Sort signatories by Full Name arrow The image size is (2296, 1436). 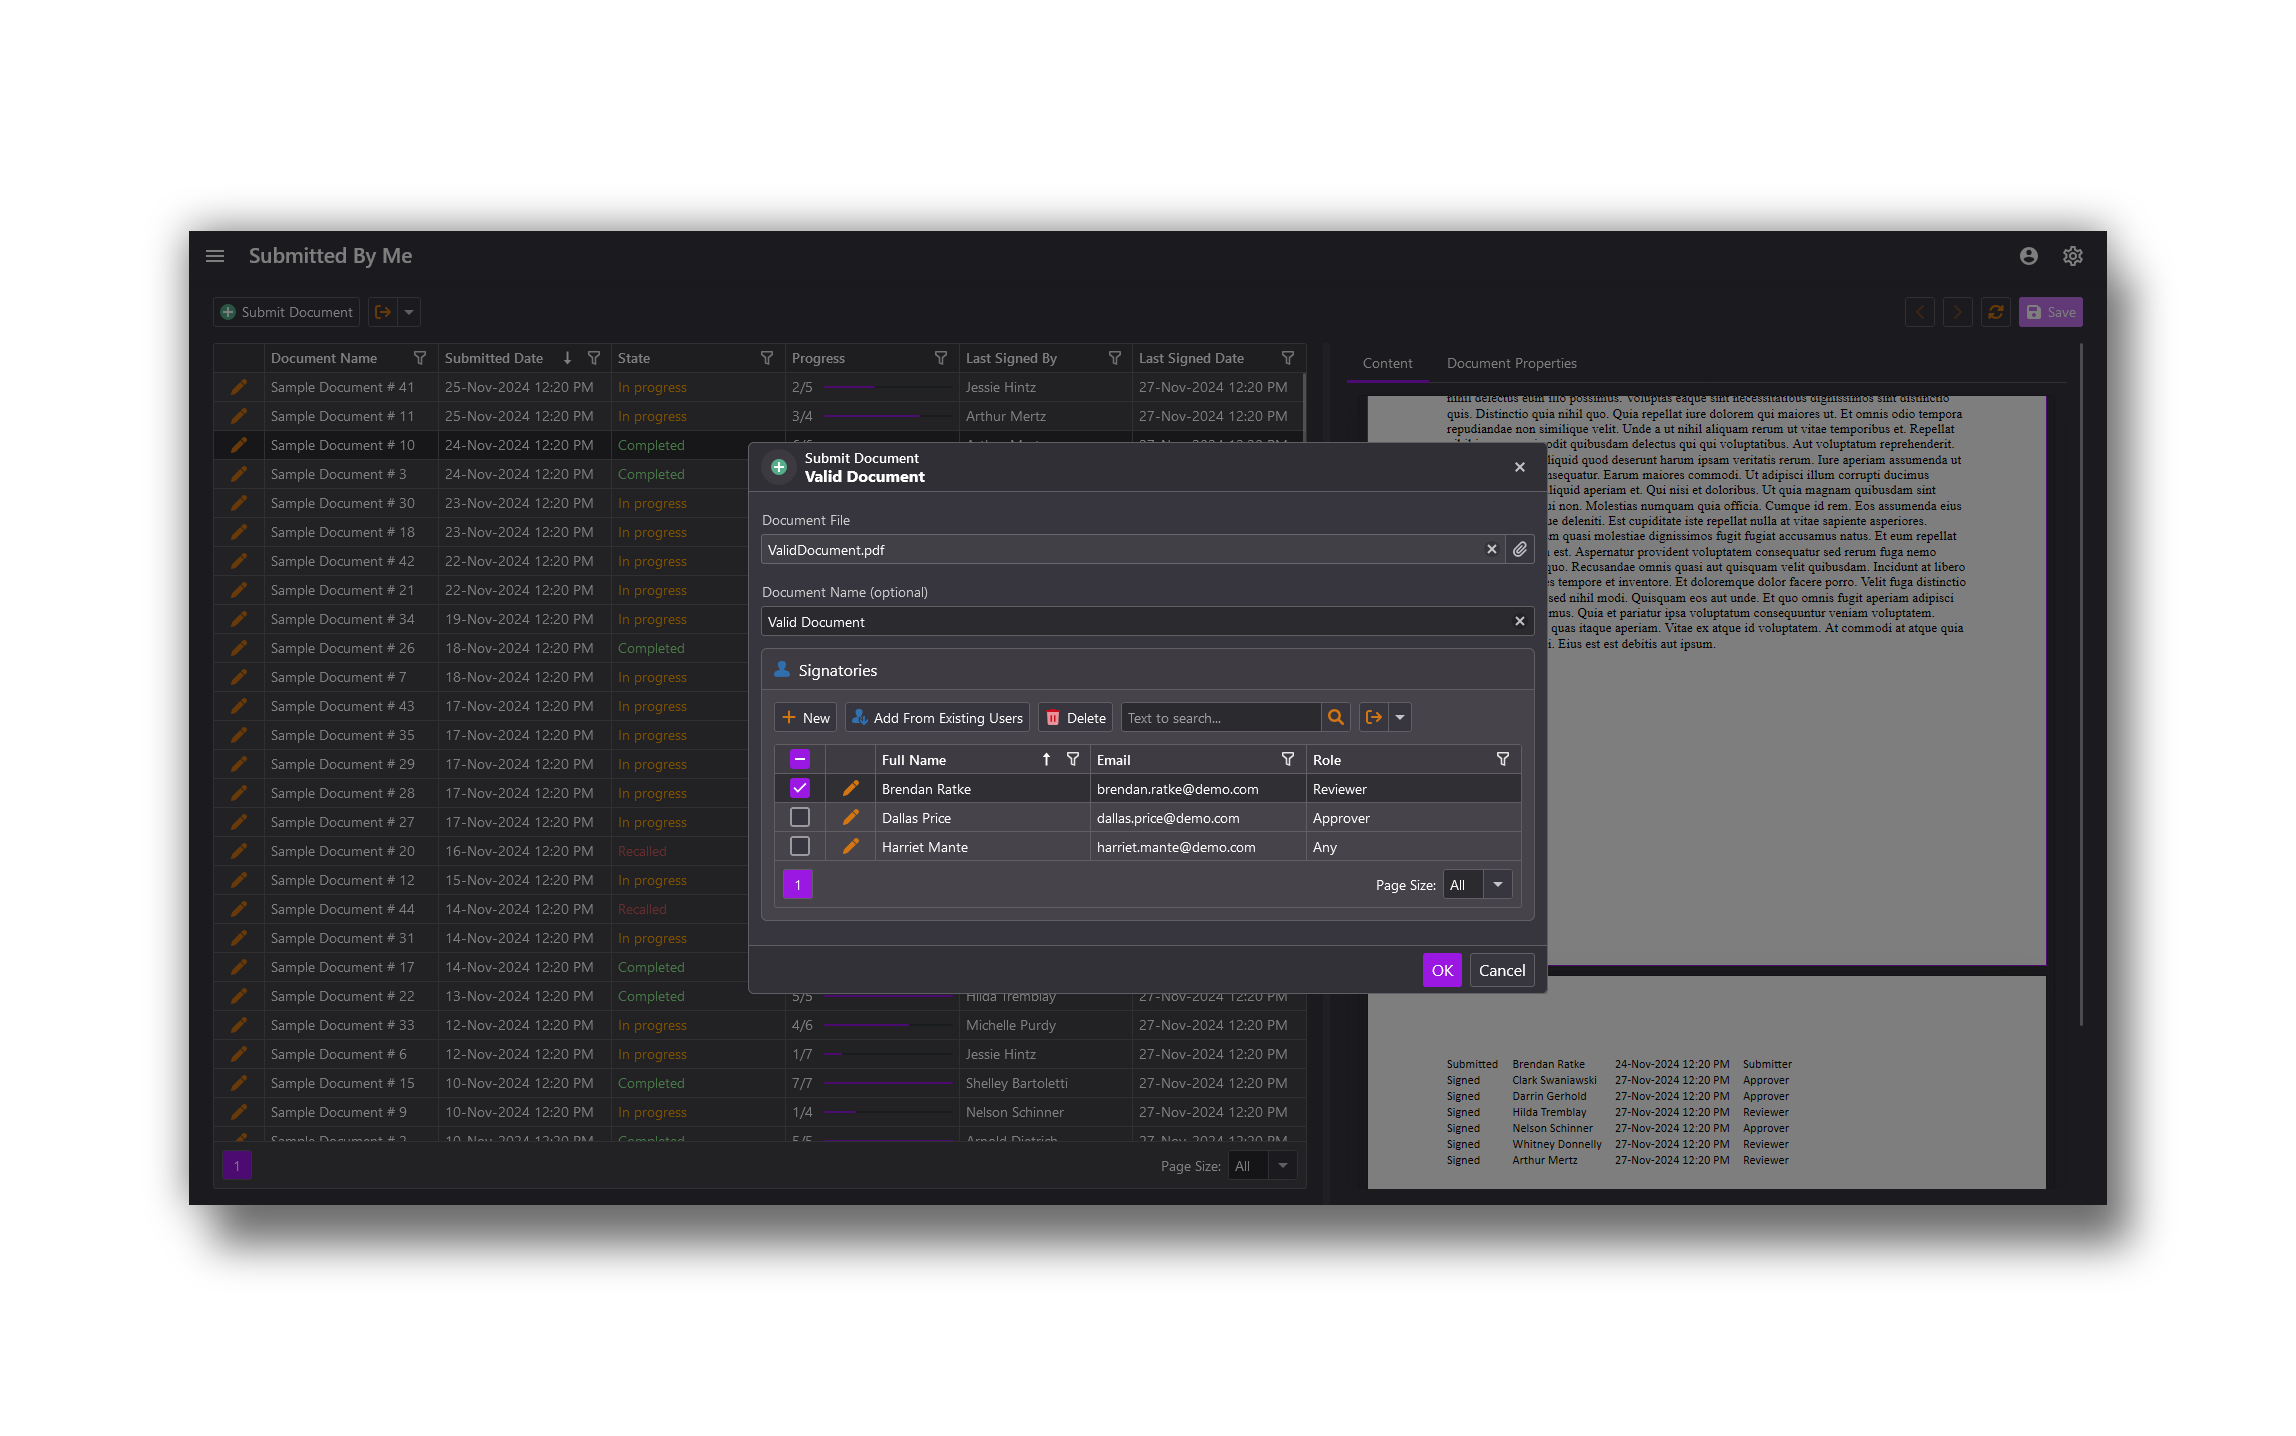click(x=1045, y=759)
